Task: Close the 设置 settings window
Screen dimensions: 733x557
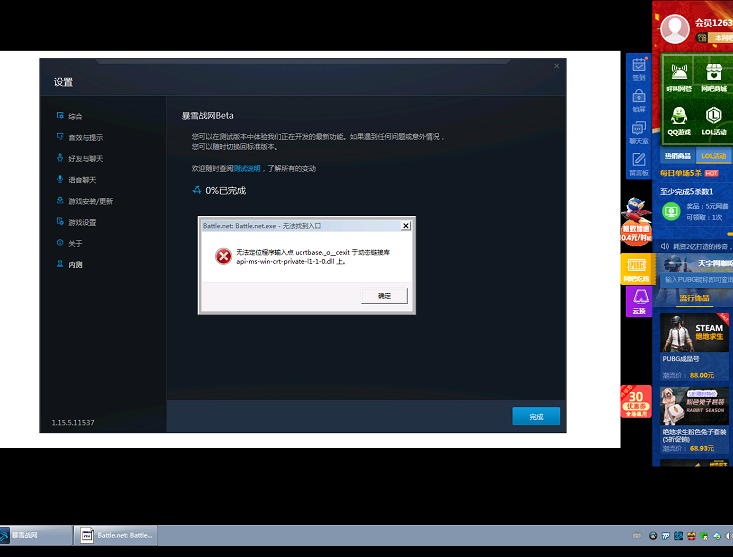Action: pos(556,66)
